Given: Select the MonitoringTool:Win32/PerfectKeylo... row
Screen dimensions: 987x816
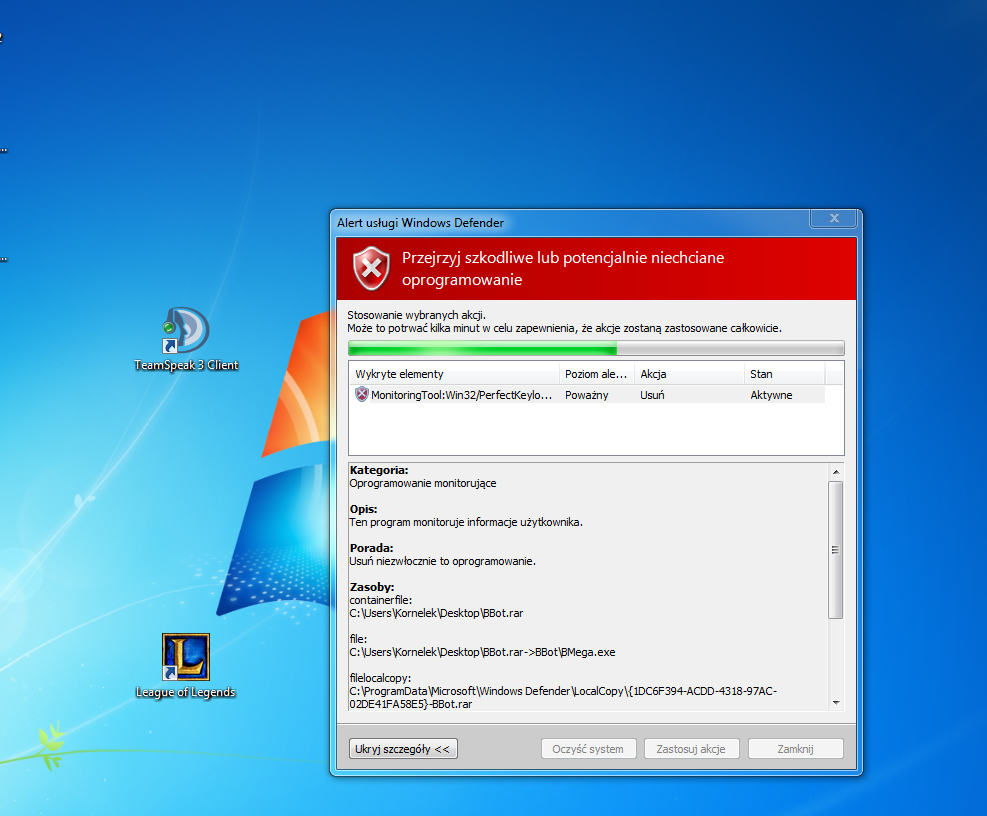Looking at the screenshot, I should pyautogui.click(x=587, y=395).
